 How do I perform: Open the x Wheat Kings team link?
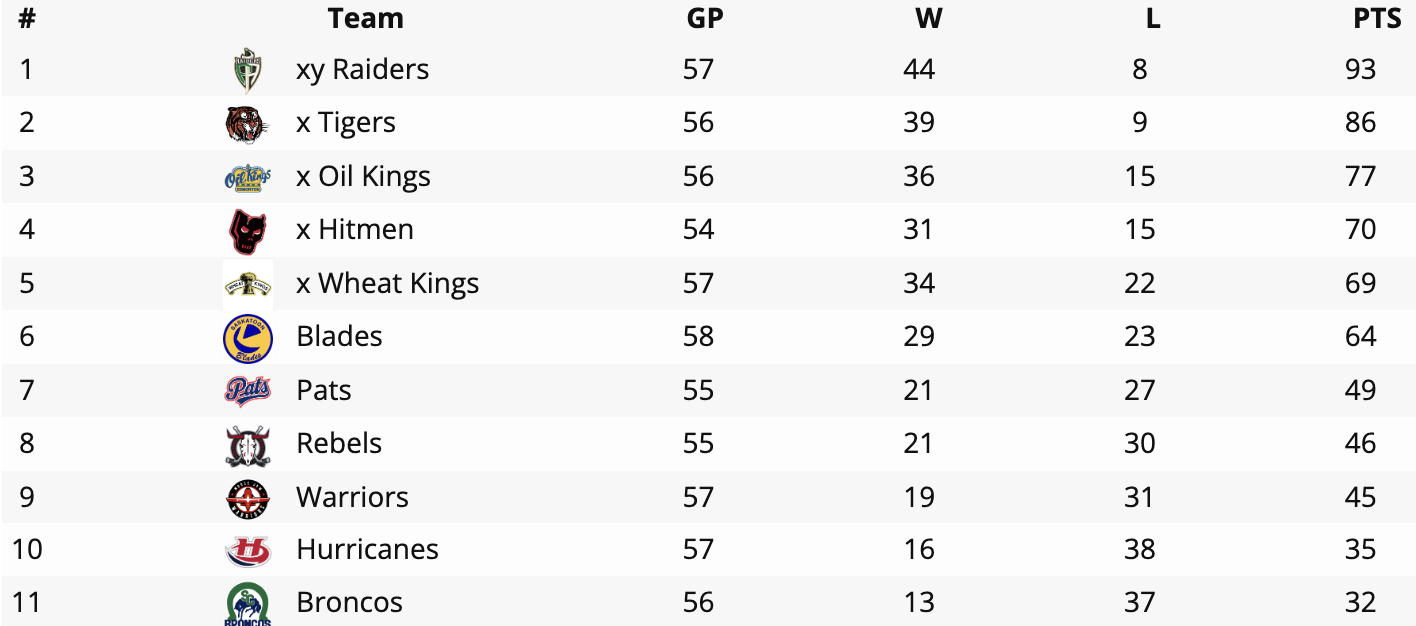pos(387,284)
